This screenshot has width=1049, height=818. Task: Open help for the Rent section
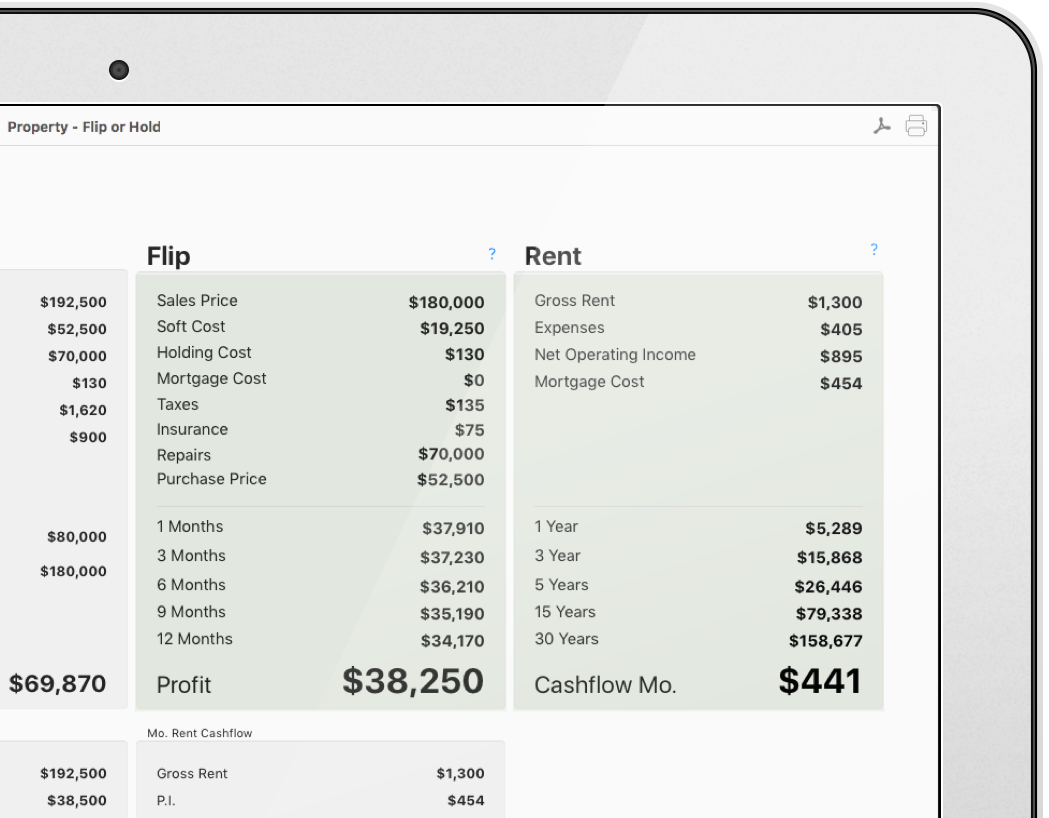[x=874, y=249]
